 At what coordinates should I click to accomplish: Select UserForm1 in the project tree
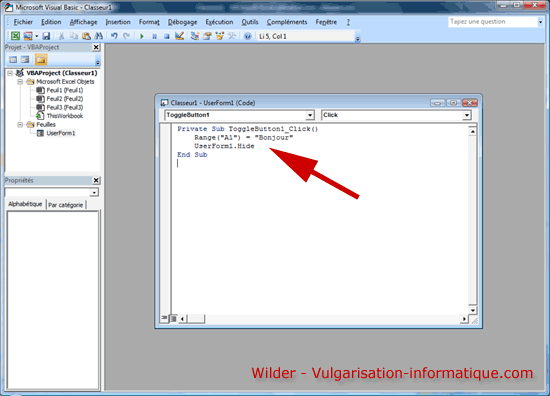click(x=61, y=133)
